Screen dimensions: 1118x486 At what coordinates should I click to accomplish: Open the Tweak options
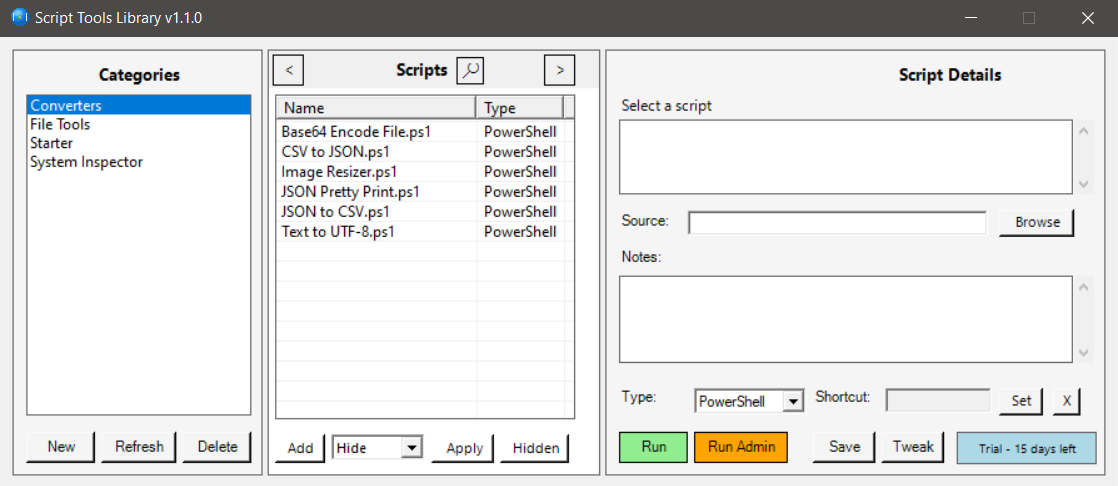[913, 447]
